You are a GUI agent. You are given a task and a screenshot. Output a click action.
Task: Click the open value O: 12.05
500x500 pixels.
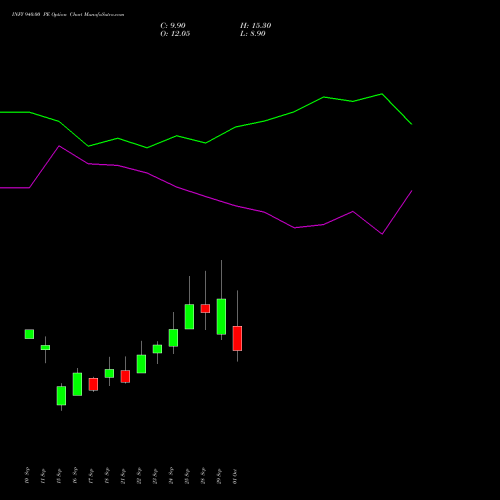click(175, 34)
